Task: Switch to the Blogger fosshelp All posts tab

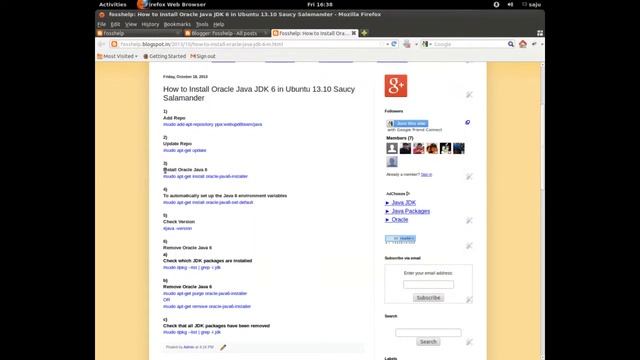Action: 226,33
